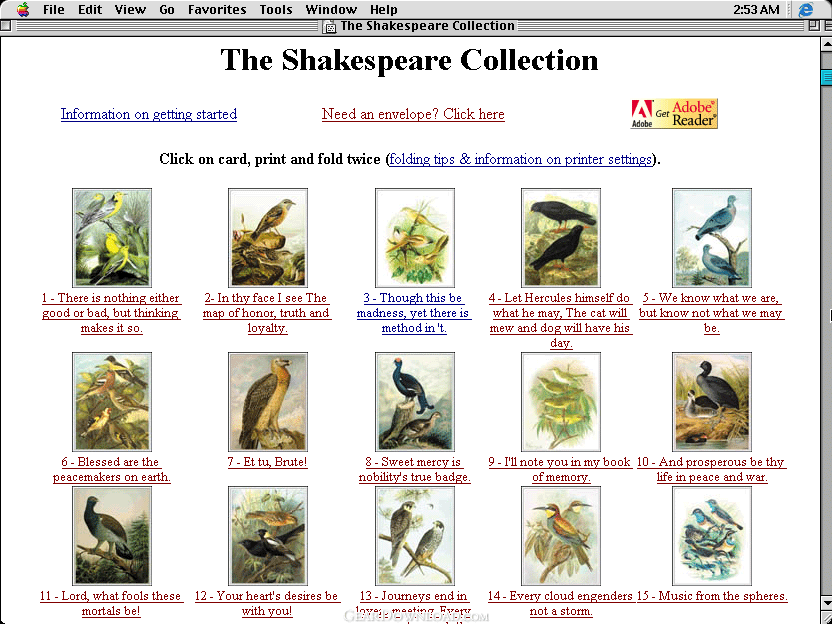Screen dimensions: 832x624
Task: Click the document icon in the title bar
Action: (330, 27)
